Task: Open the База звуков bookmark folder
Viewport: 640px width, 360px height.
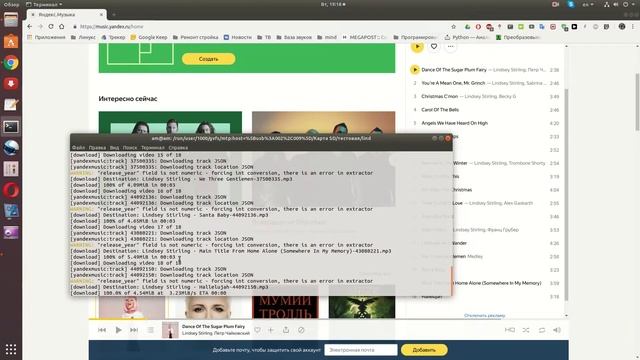Action: coord(294,37)
